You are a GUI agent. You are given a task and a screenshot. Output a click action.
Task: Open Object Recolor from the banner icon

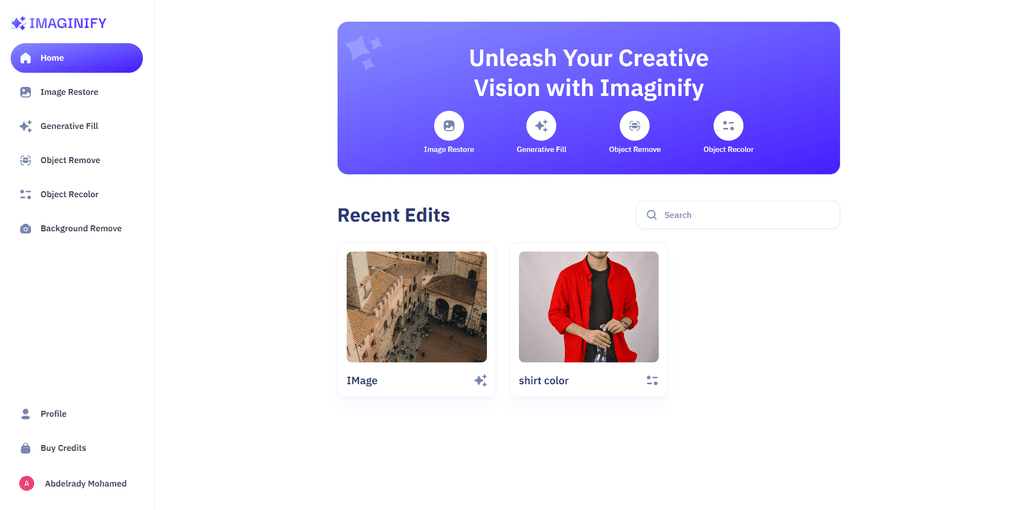[728, 125]
